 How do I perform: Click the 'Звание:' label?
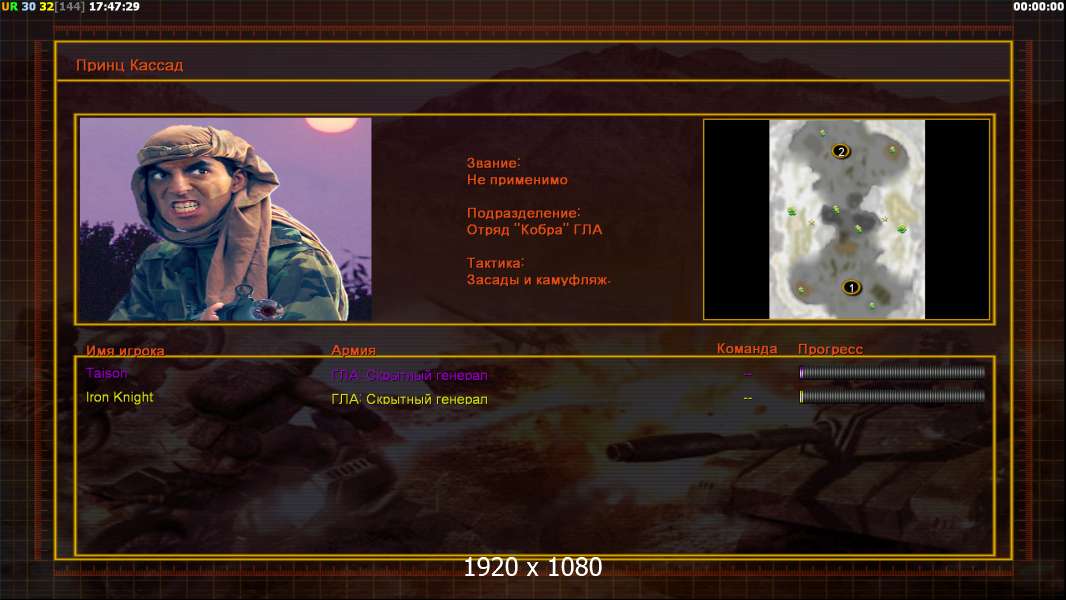pyautogui.click(x=494, y=163)
